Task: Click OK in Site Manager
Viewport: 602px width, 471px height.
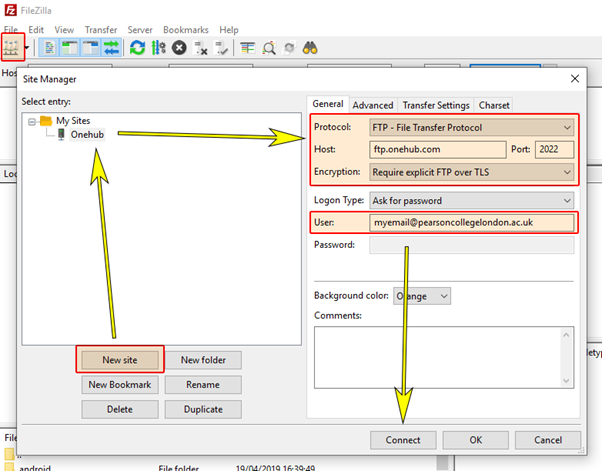Action: (x=476, y=440)
